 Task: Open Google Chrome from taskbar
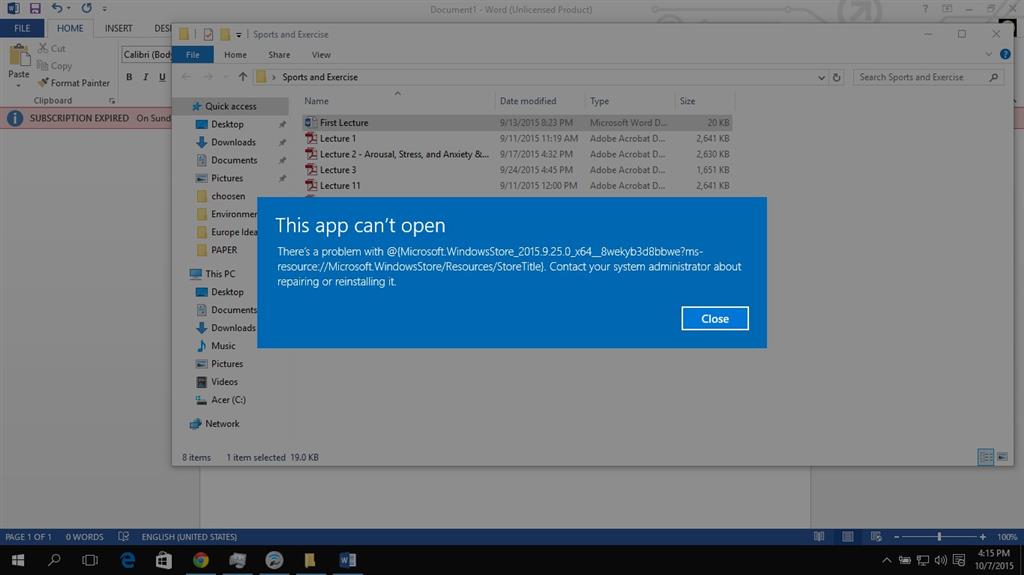pyautogui.click(x=200, y=560)
